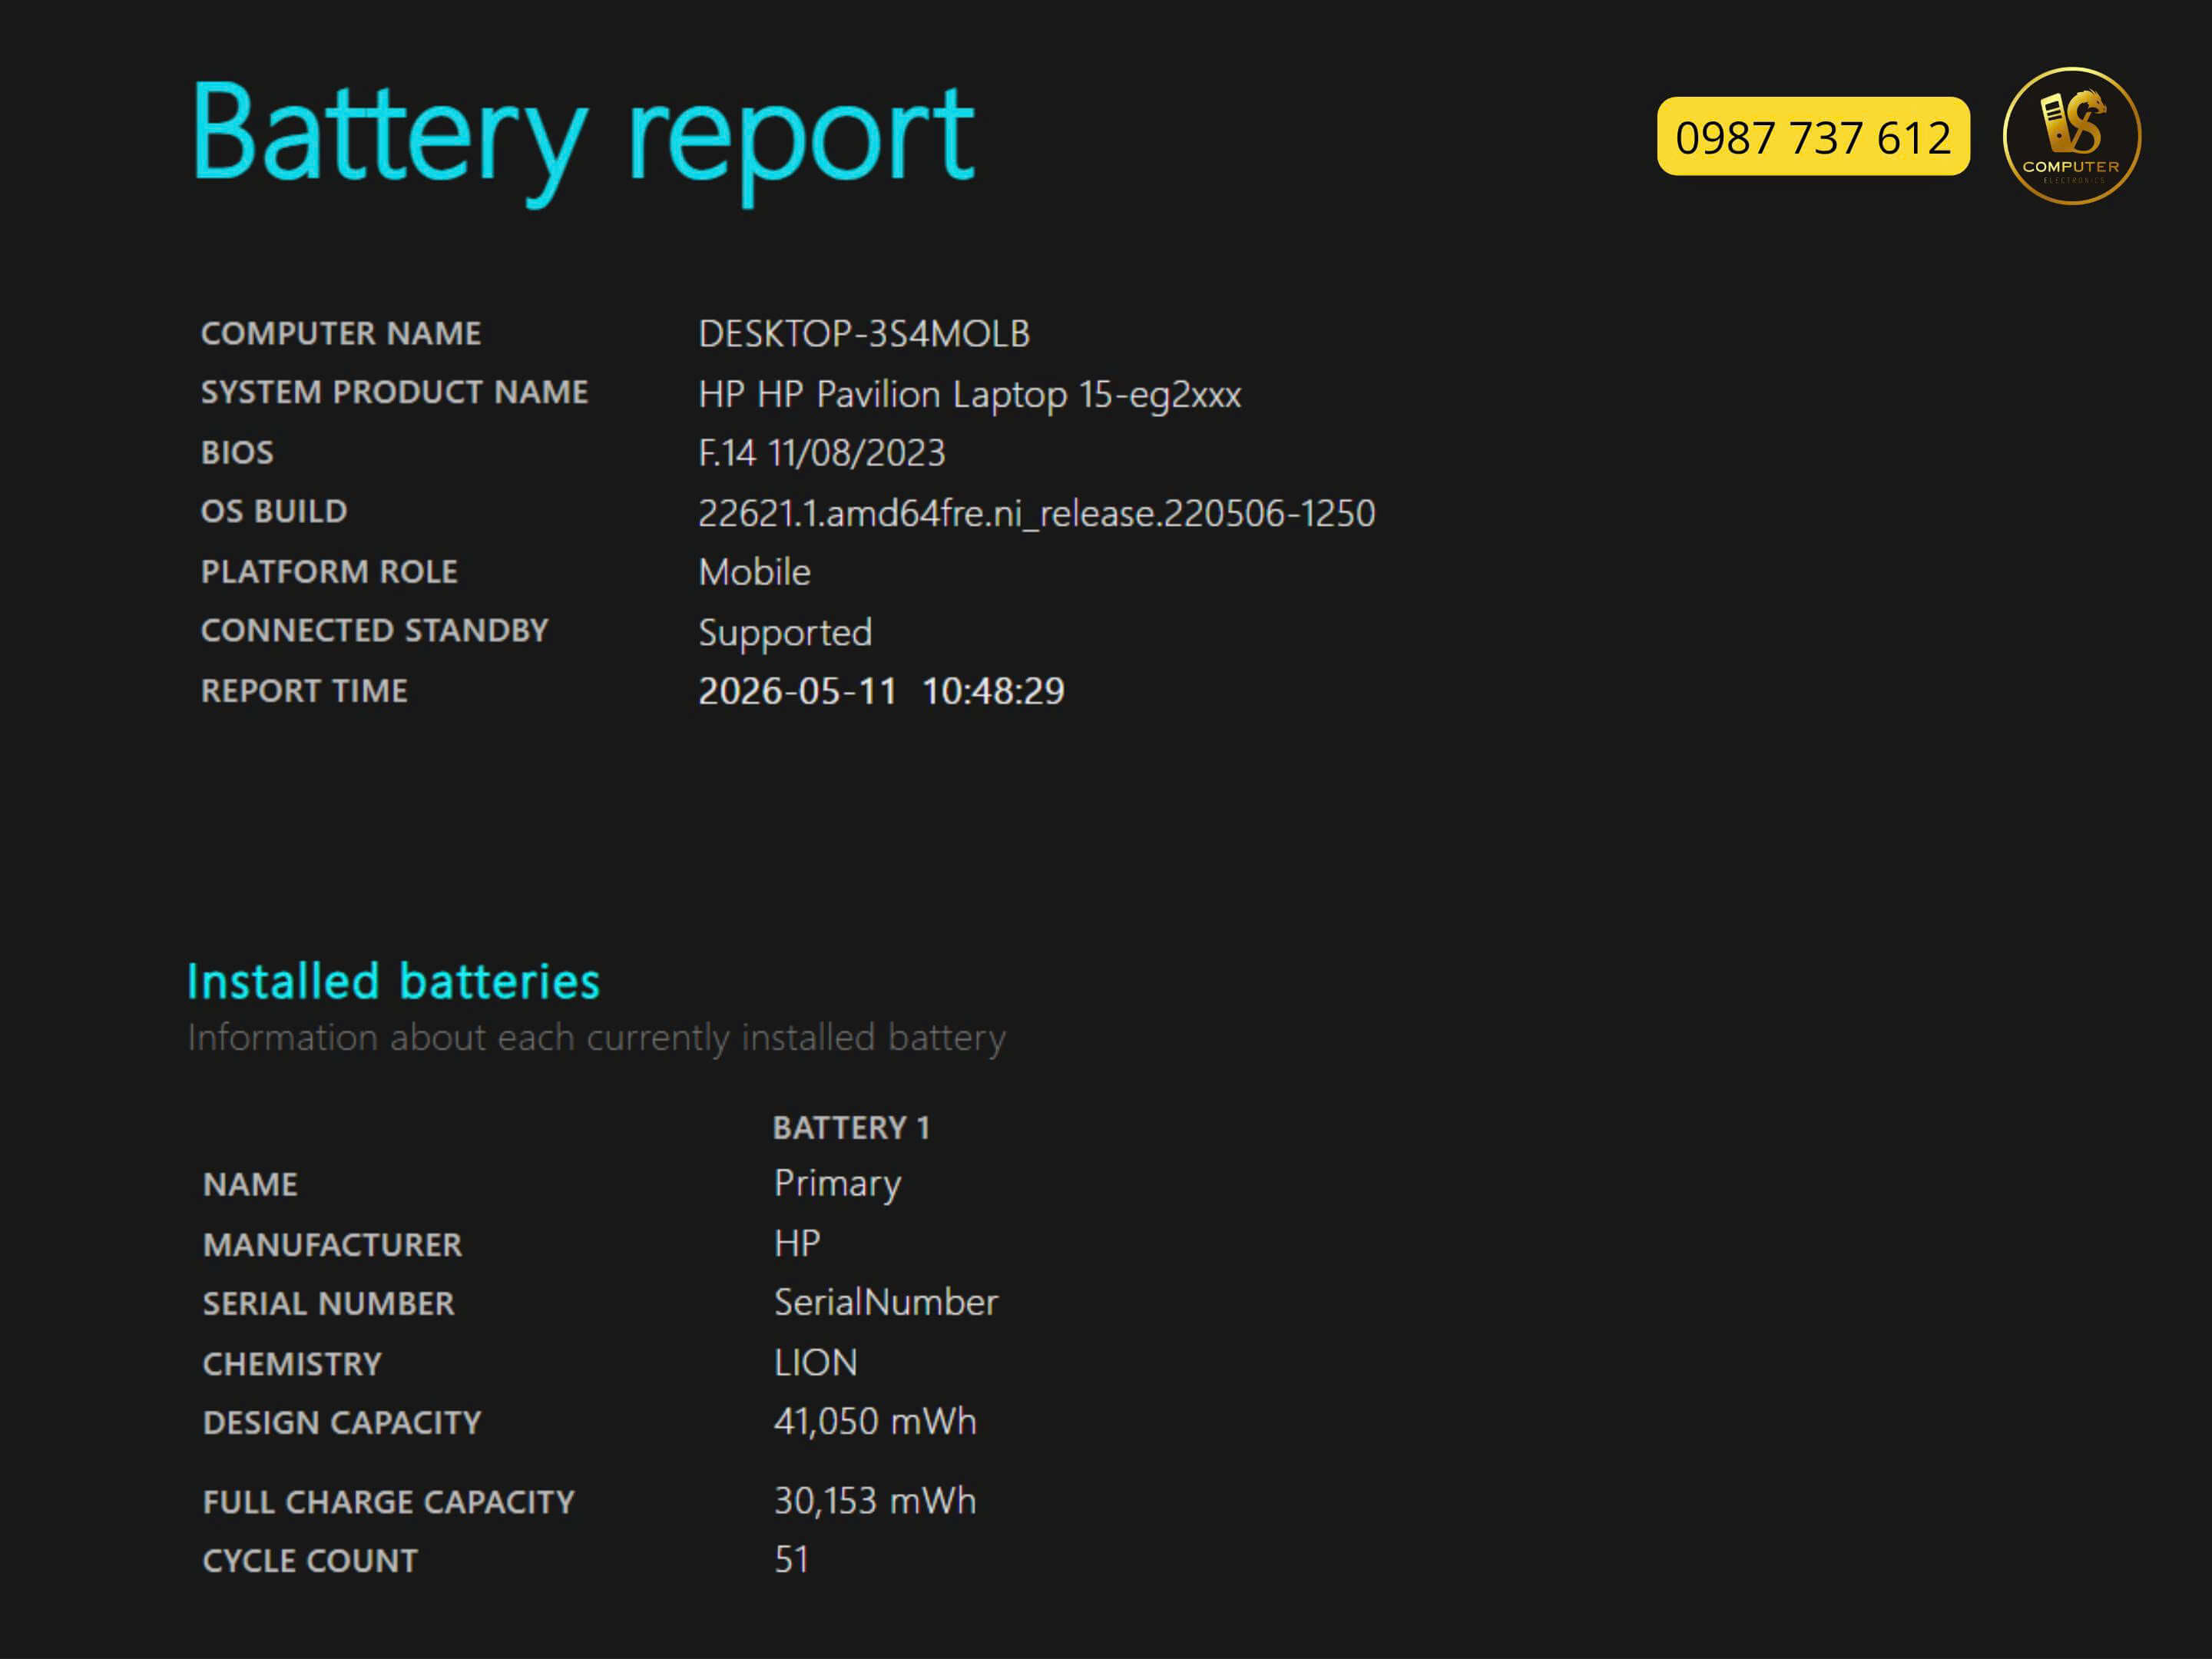Select the CYCLE COUNT row label
Screen dimensions: 2212x1659
(310, 1561)
